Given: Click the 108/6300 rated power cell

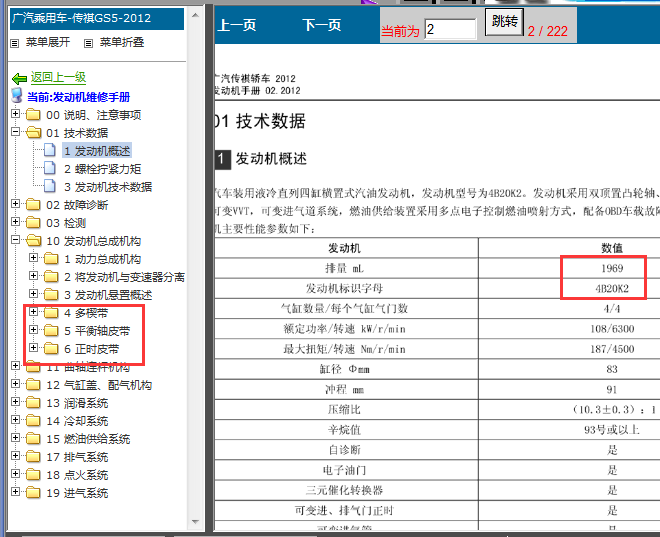Looking at the screenshot, I should [x=612, y=329].
